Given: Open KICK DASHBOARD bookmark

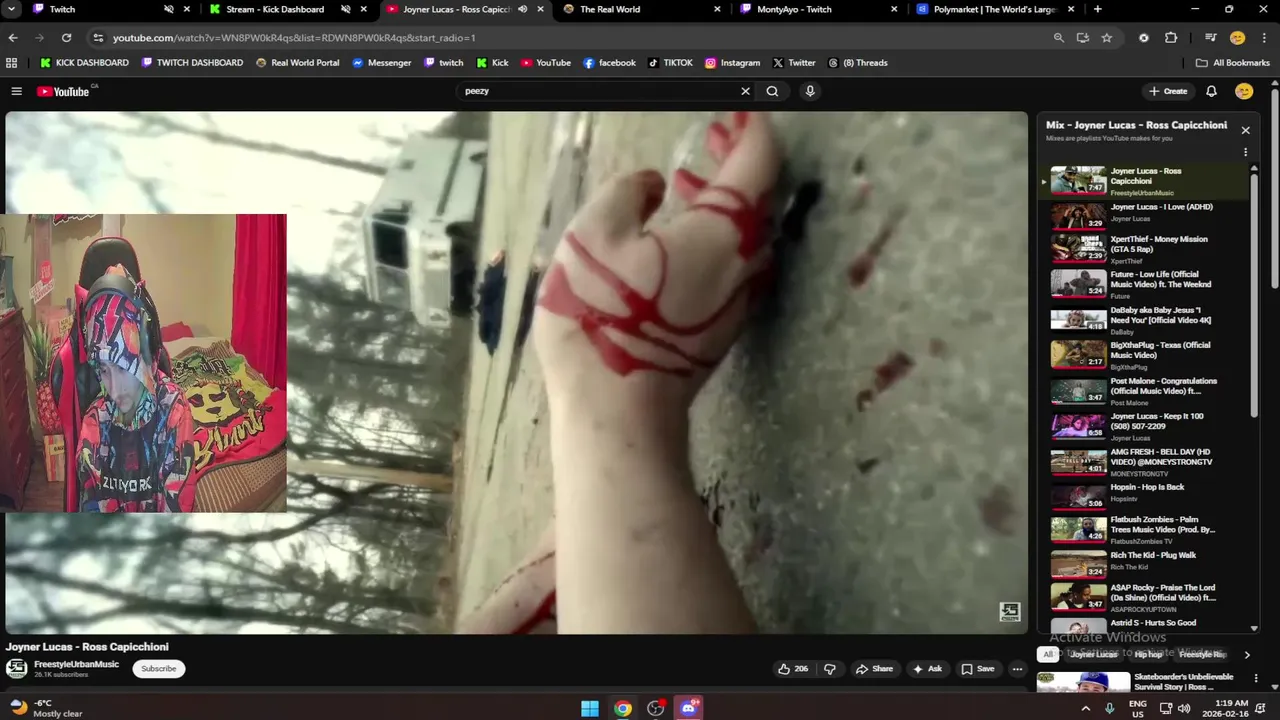Looking at the screenshot, I should pos(84,62).
